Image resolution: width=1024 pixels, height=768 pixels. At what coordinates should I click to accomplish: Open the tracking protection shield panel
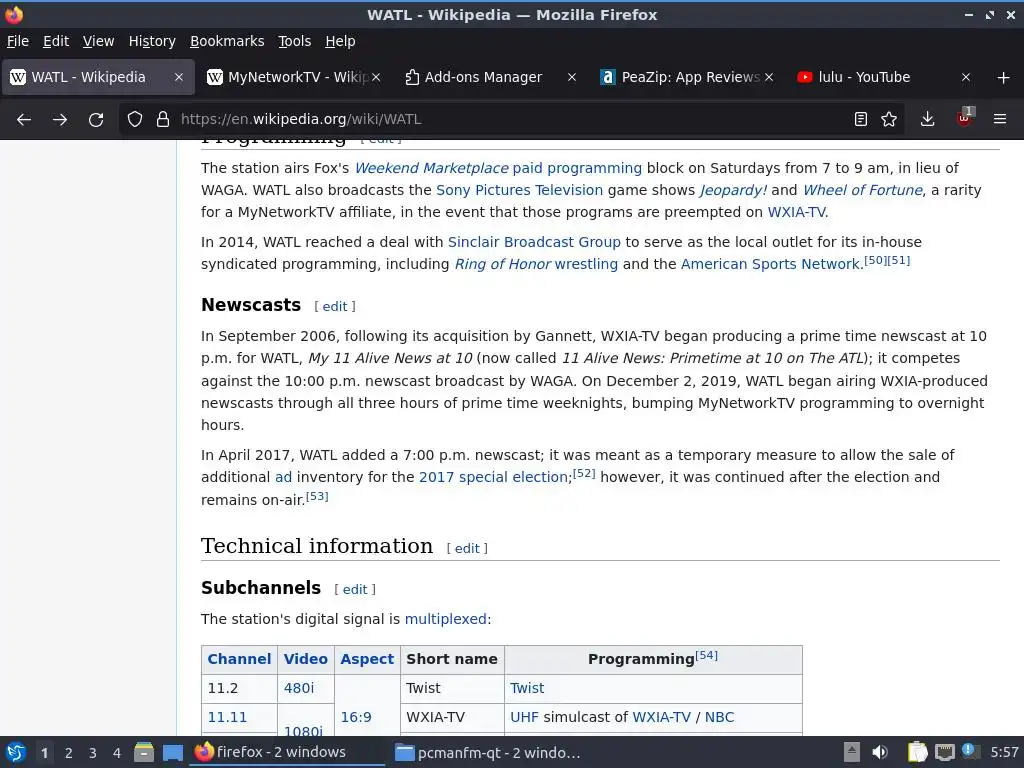point(135,120)
